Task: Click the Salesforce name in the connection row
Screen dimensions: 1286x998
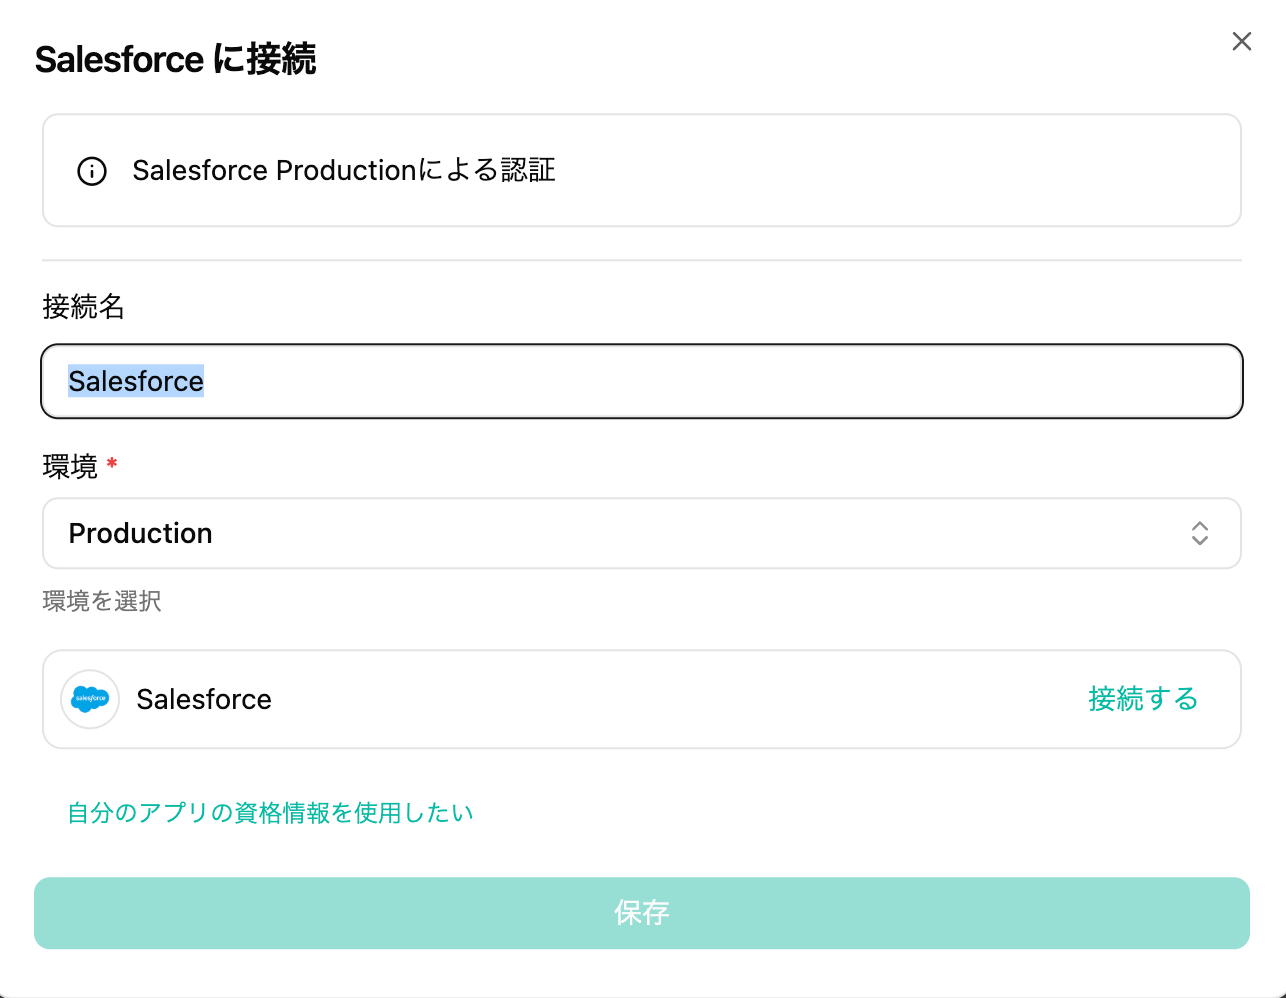Action: [204, 699]
